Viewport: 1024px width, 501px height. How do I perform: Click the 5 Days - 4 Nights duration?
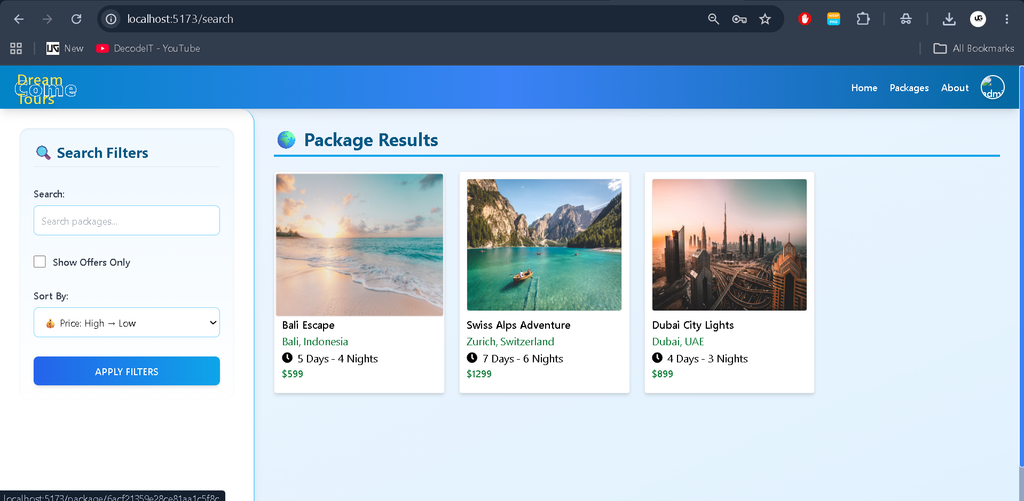point(330,359)
